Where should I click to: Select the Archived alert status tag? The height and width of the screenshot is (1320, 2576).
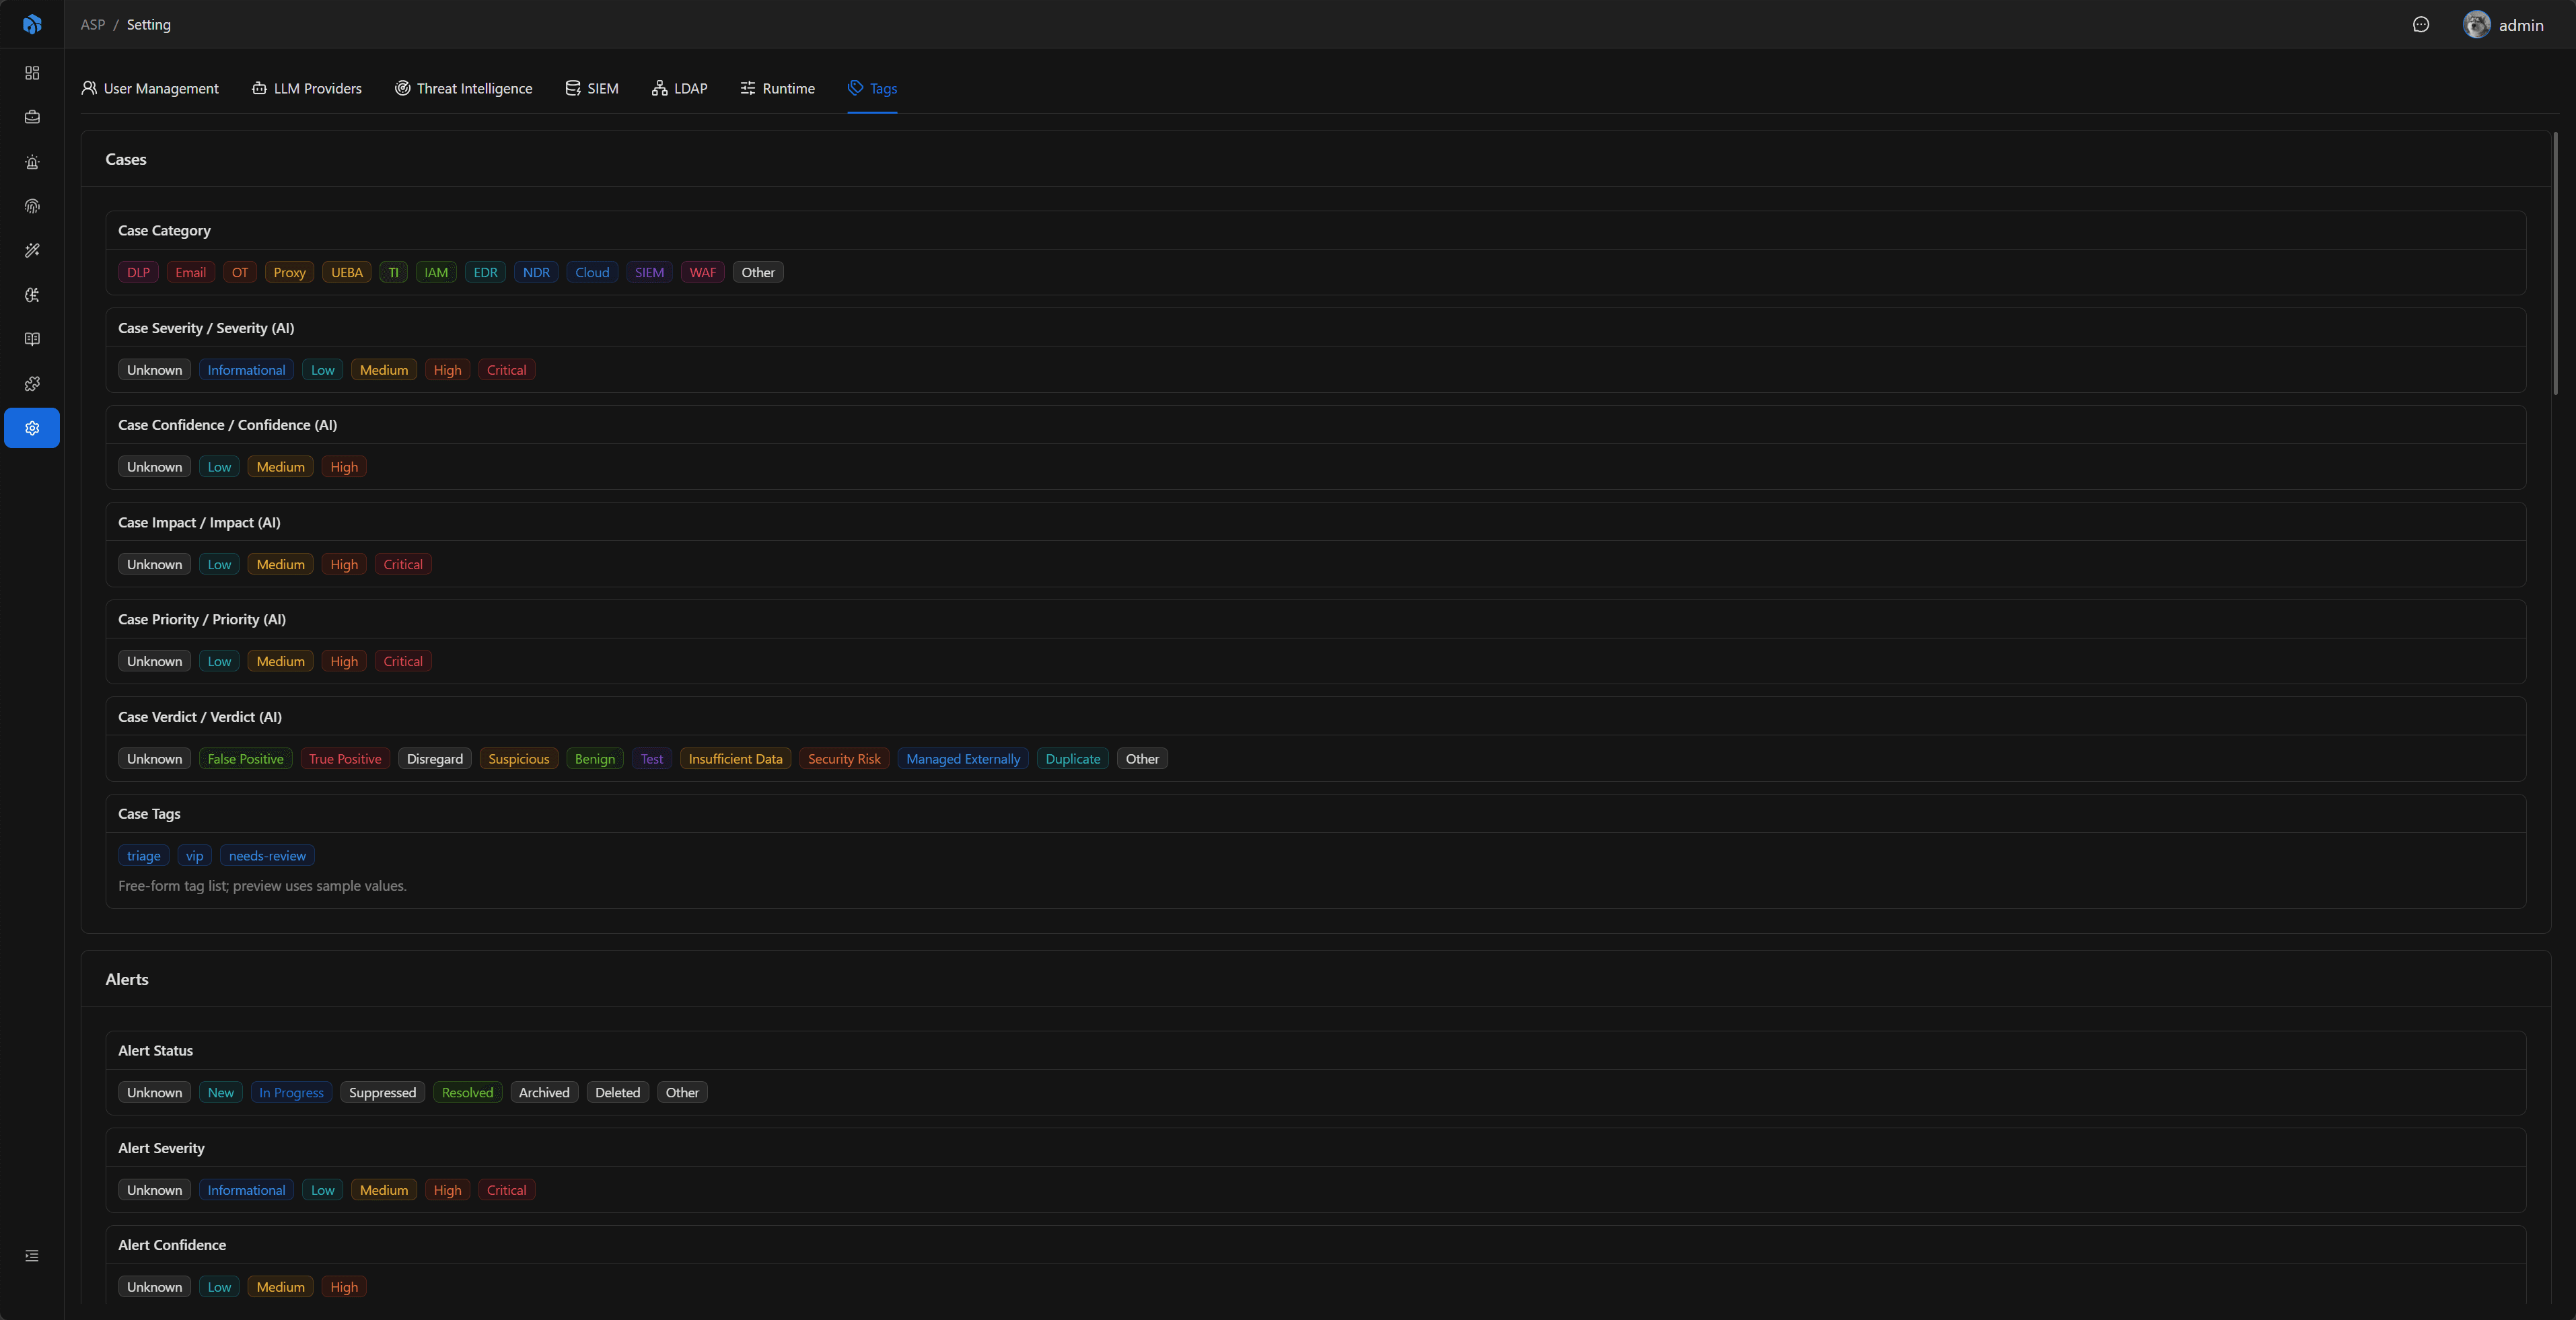544,1093
